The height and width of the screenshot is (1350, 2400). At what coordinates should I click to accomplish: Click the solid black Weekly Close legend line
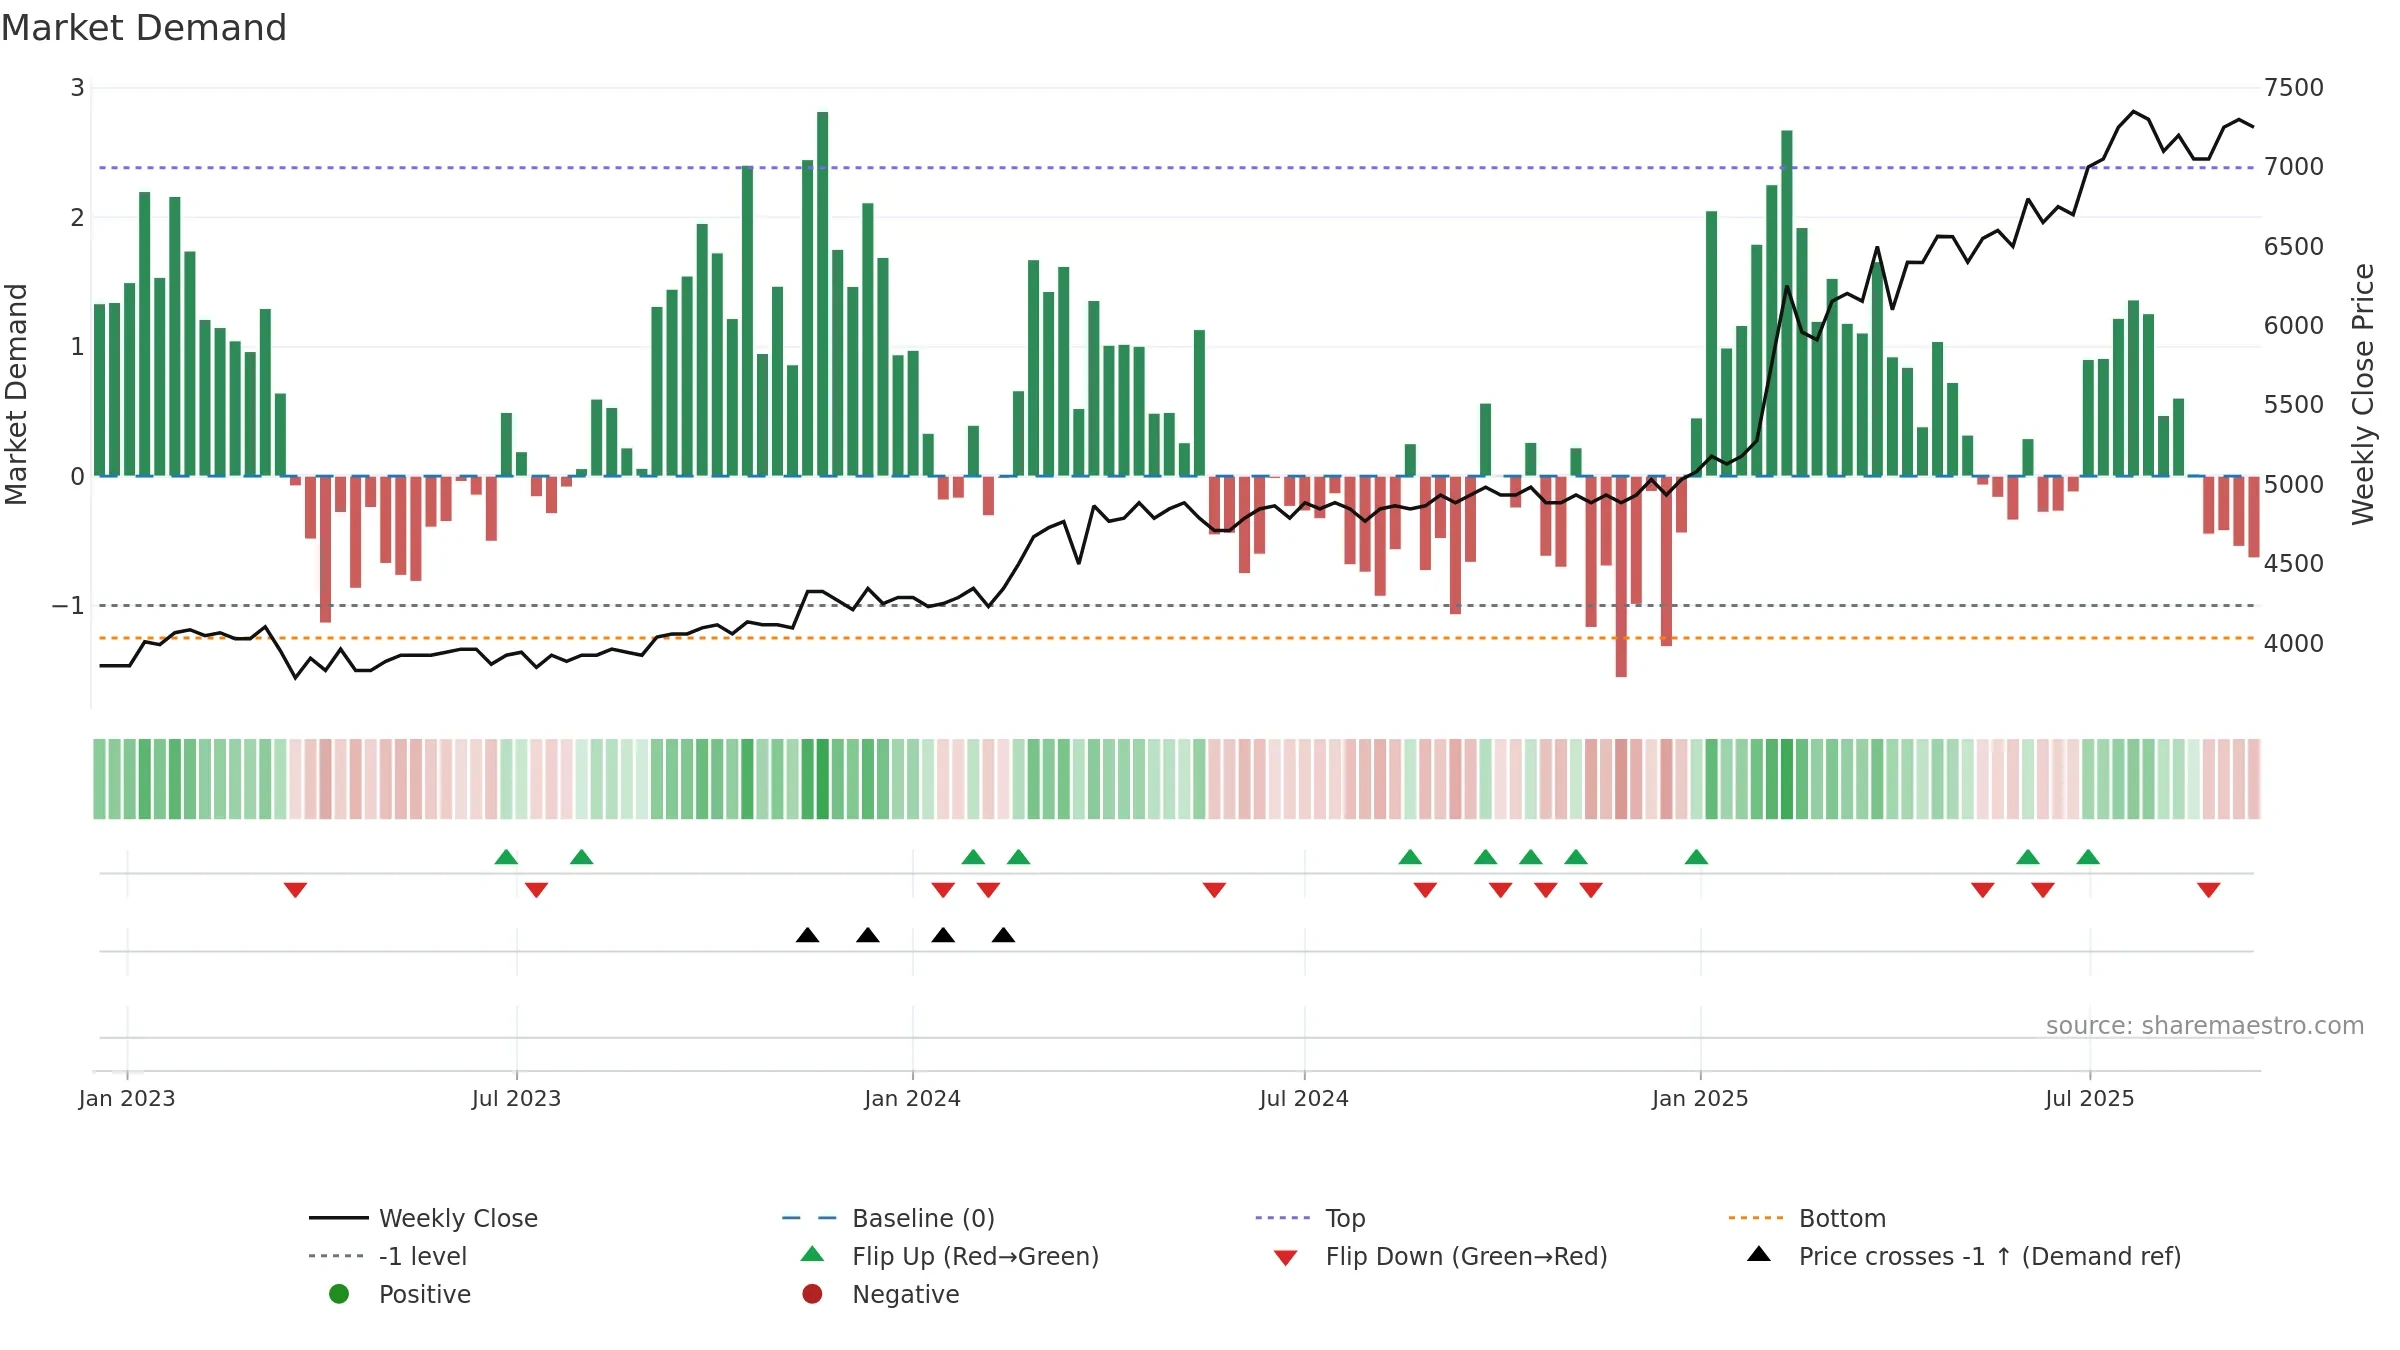pyautogui.click(x=339, y=1218)
